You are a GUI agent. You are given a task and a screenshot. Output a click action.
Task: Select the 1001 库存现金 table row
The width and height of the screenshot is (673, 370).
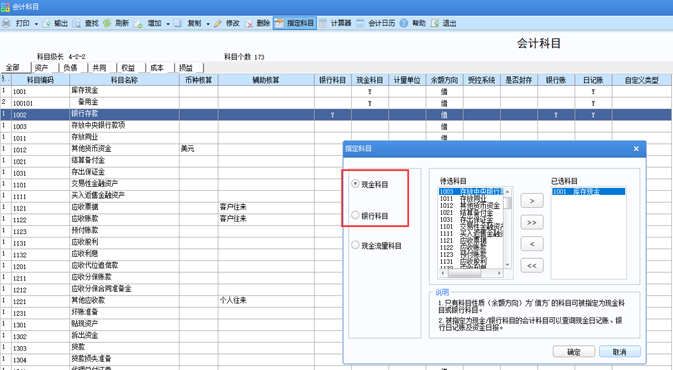[336, 91]
